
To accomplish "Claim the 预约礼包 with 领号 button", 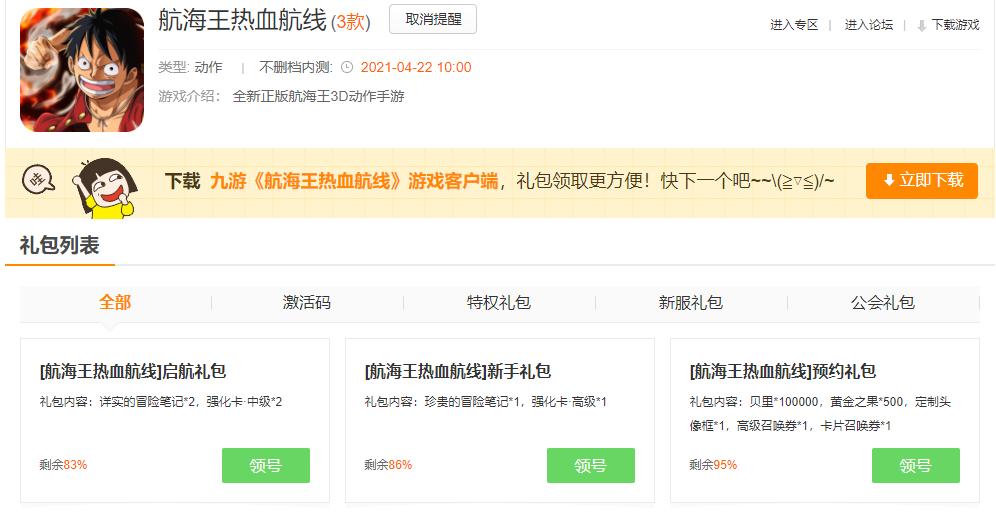I will point(916,465).
